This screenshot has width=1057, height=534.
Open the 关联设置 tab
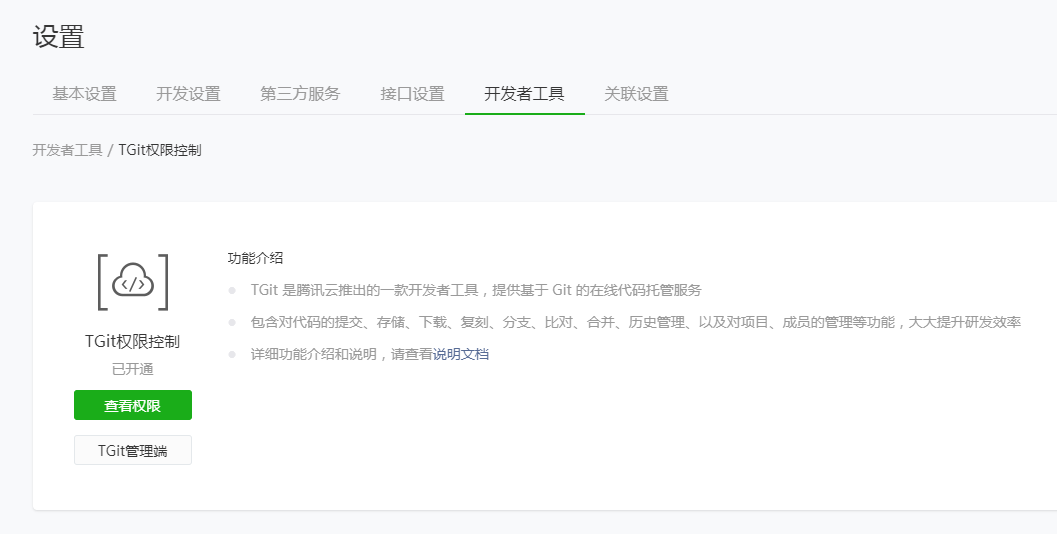click(636, 94)
